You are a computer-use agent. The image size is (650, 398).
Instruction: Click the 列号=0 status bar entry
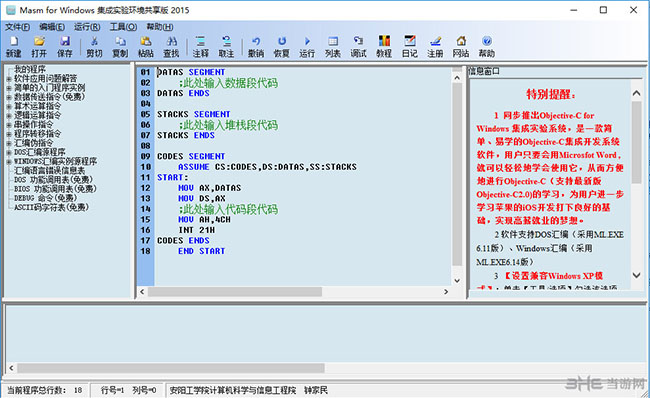pyautogui.click(x=144, y=390)
